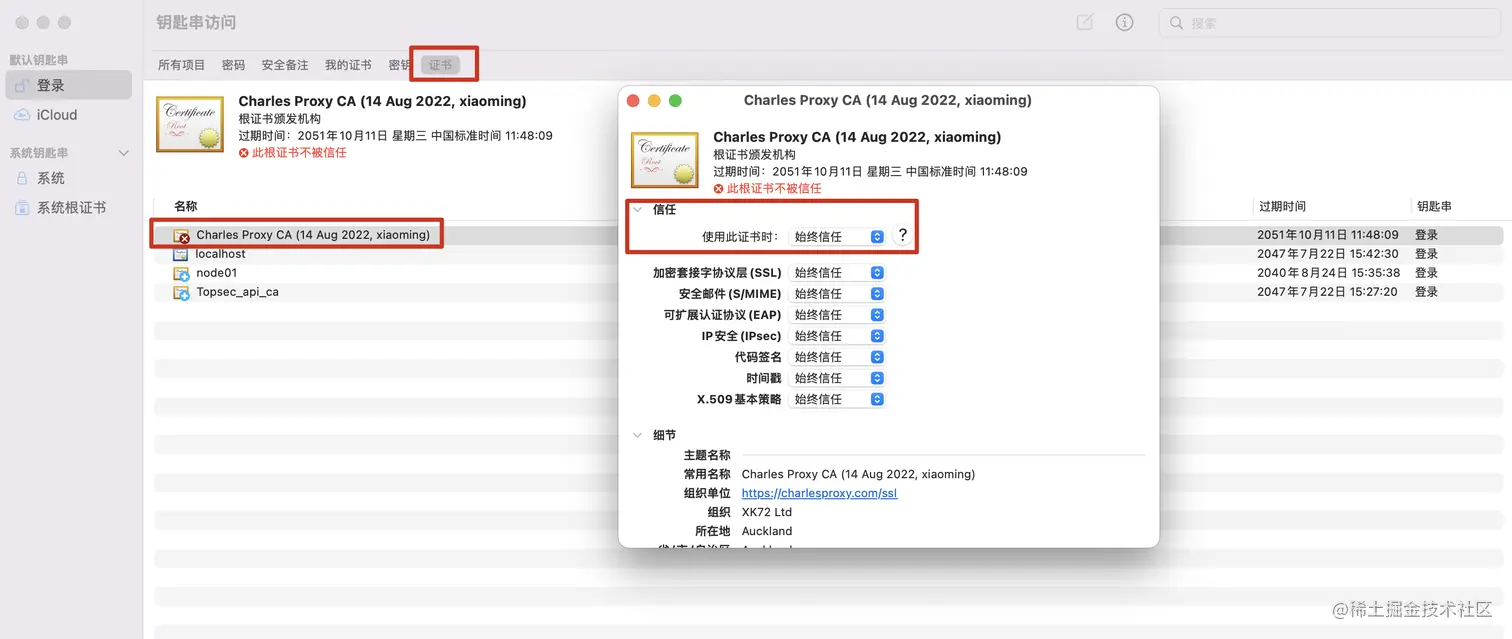Open the 可扩展认证协议 (EAP) dropdown
1512x639 pixels.
[837, 315]
